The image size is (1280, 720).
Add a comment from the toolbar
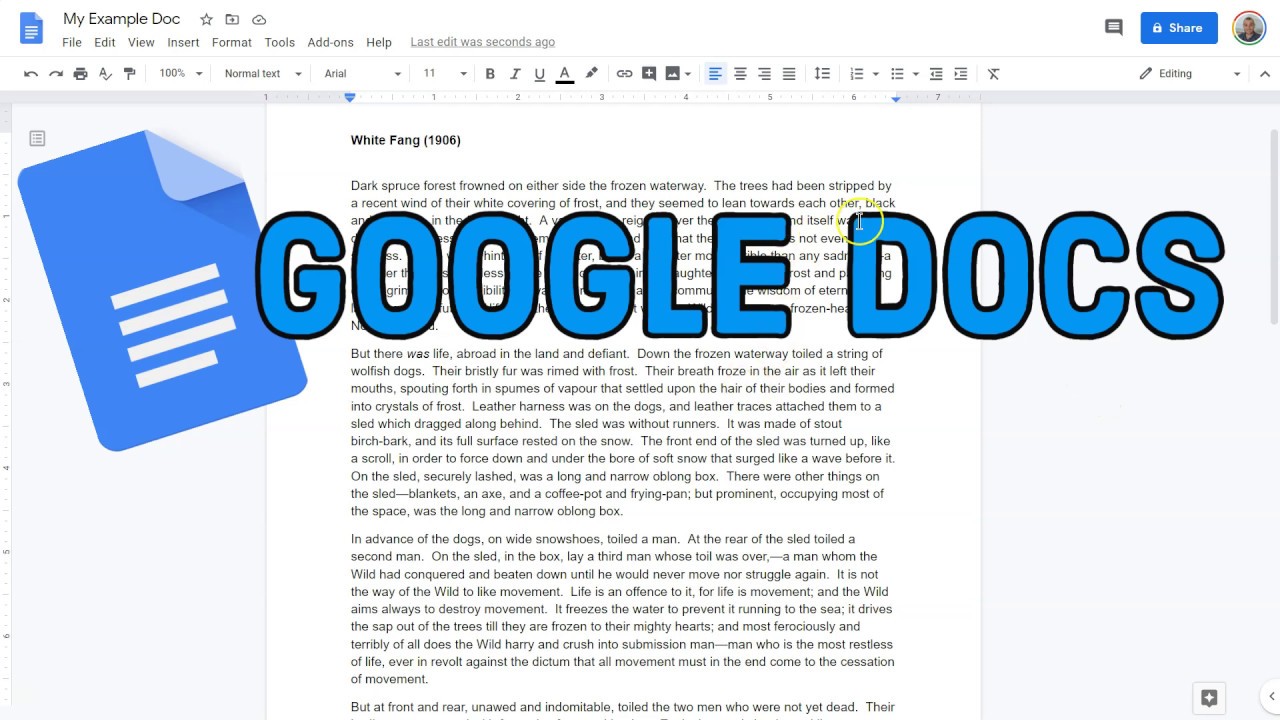click(649, 74)
